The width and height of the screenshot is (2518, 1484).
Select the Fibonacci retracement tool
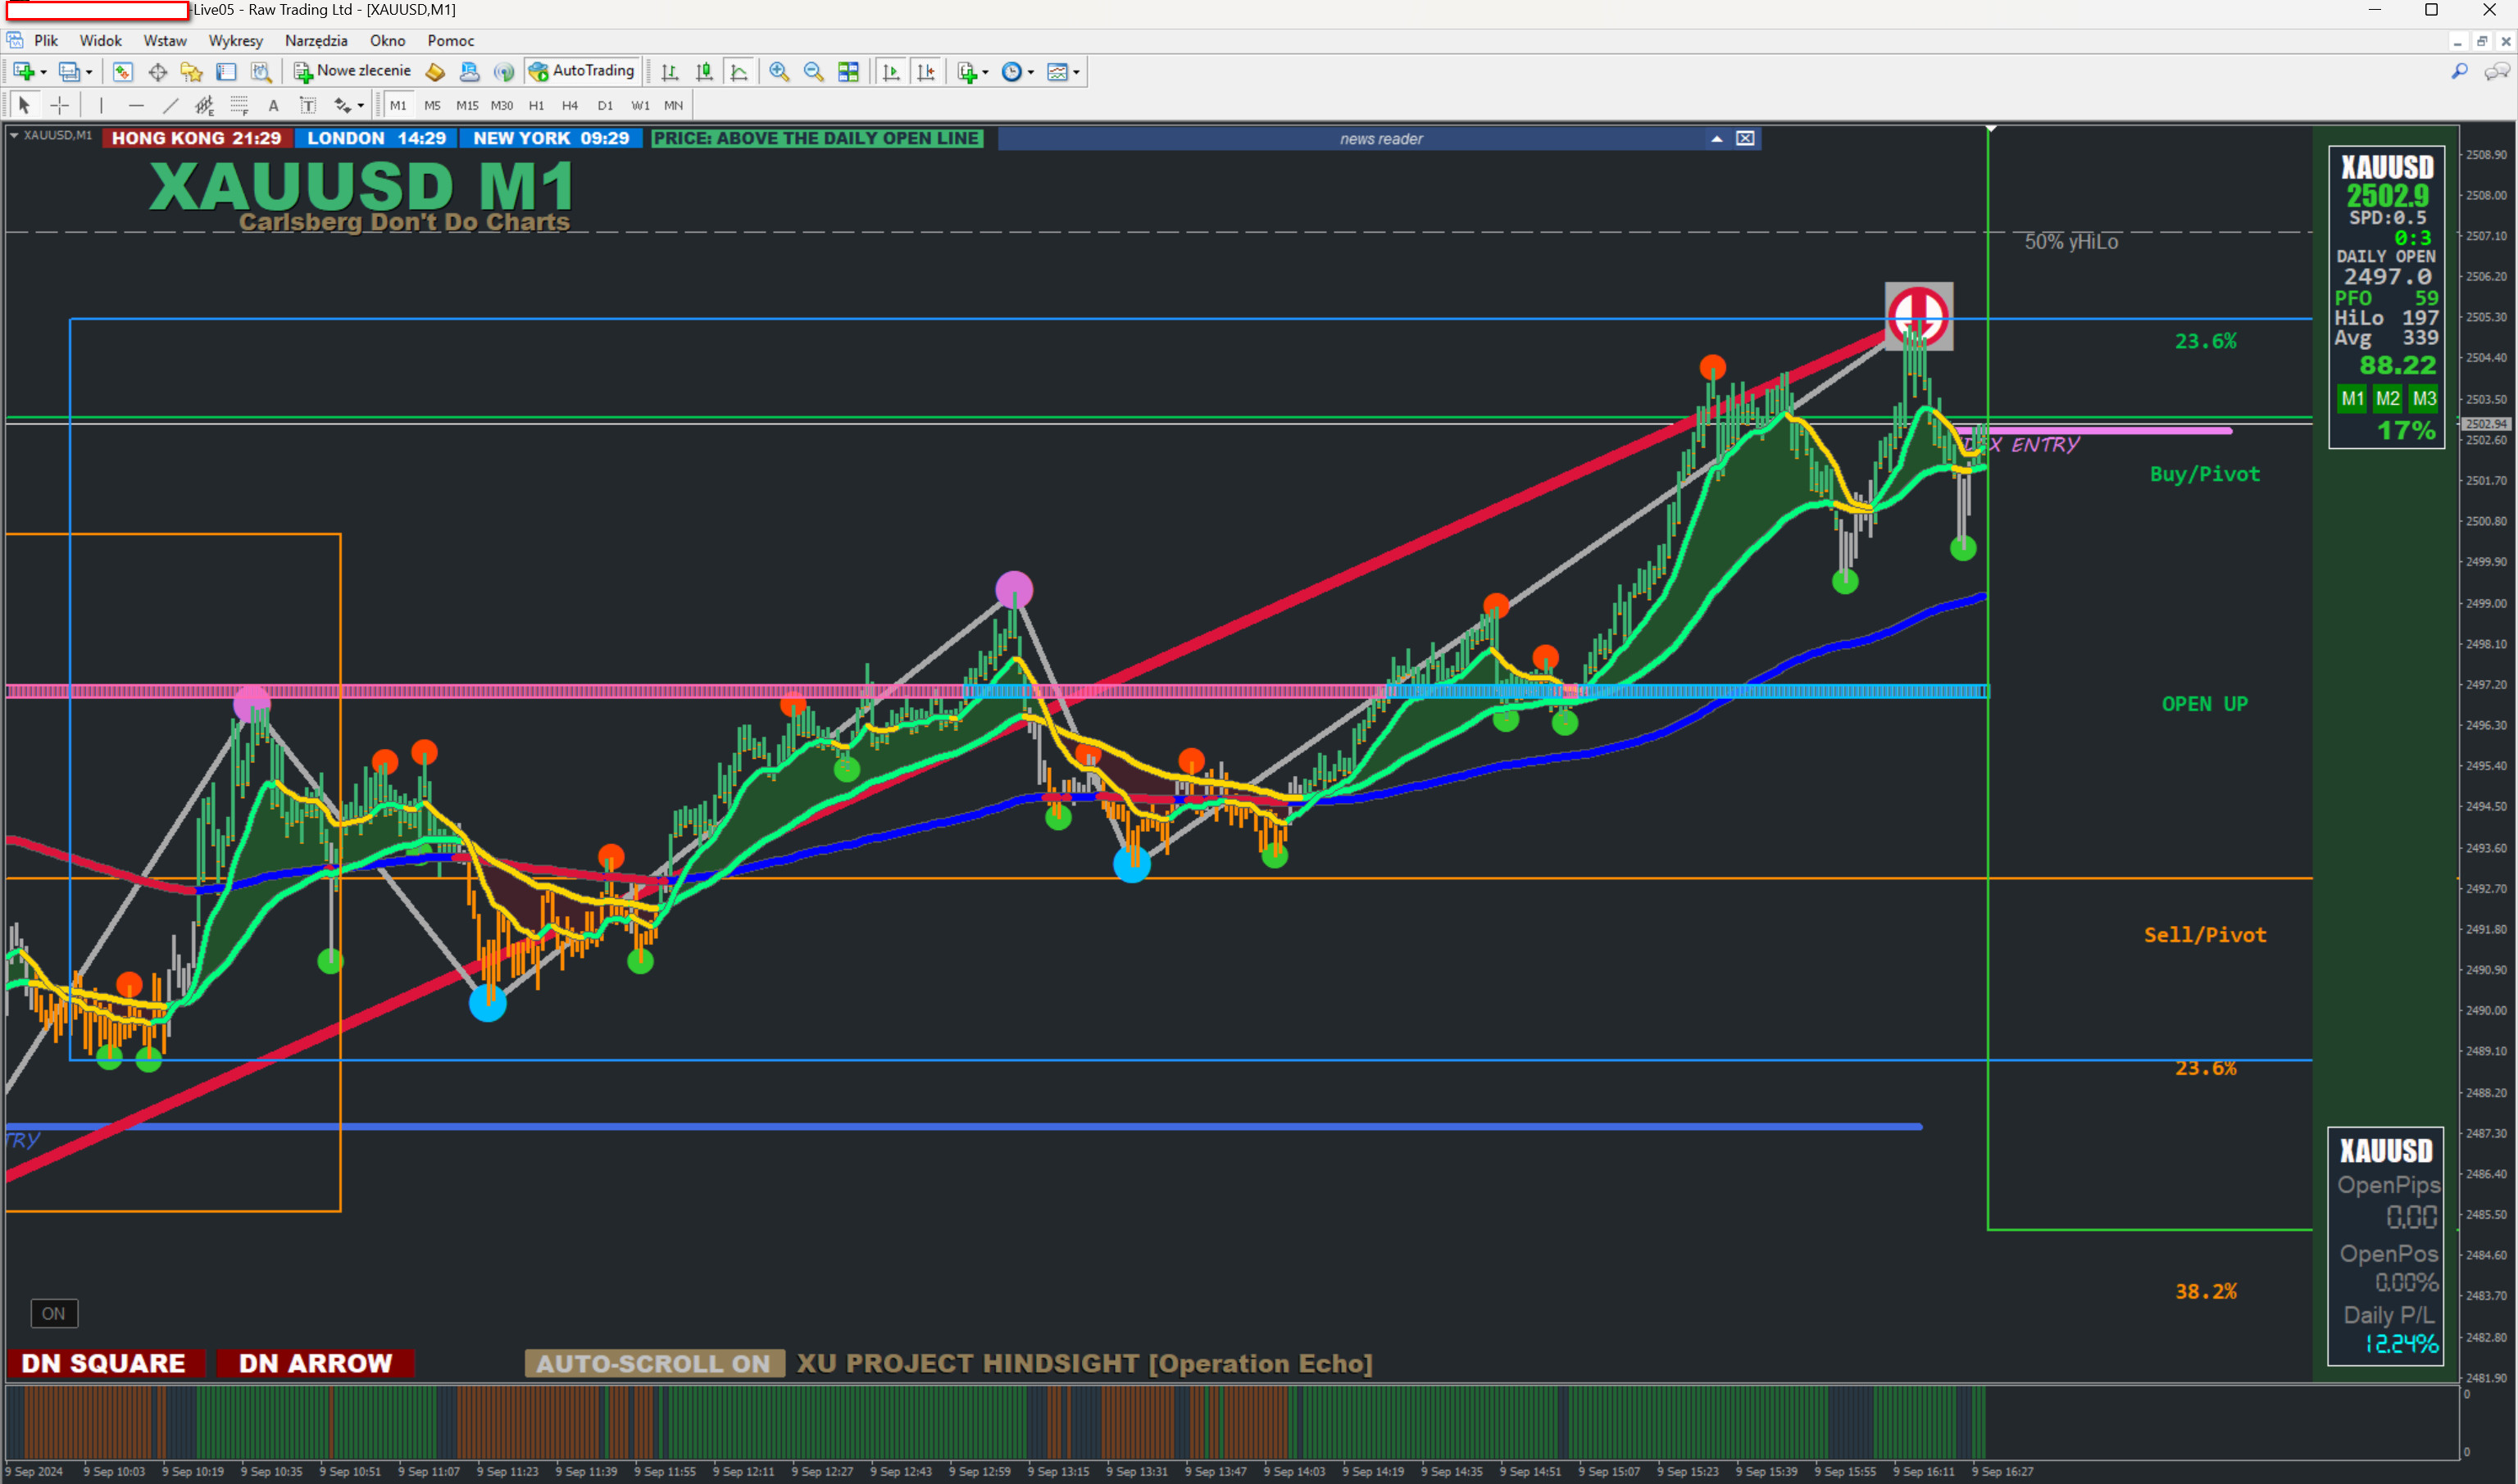239,105
